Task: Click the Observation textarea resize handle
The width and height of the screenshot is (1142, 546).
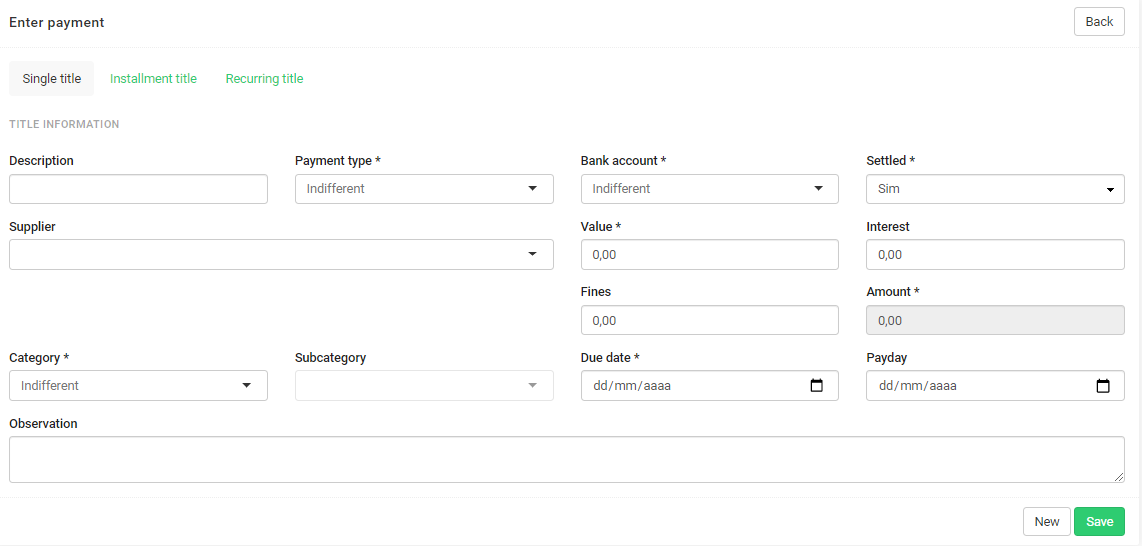Action: 1119,477
